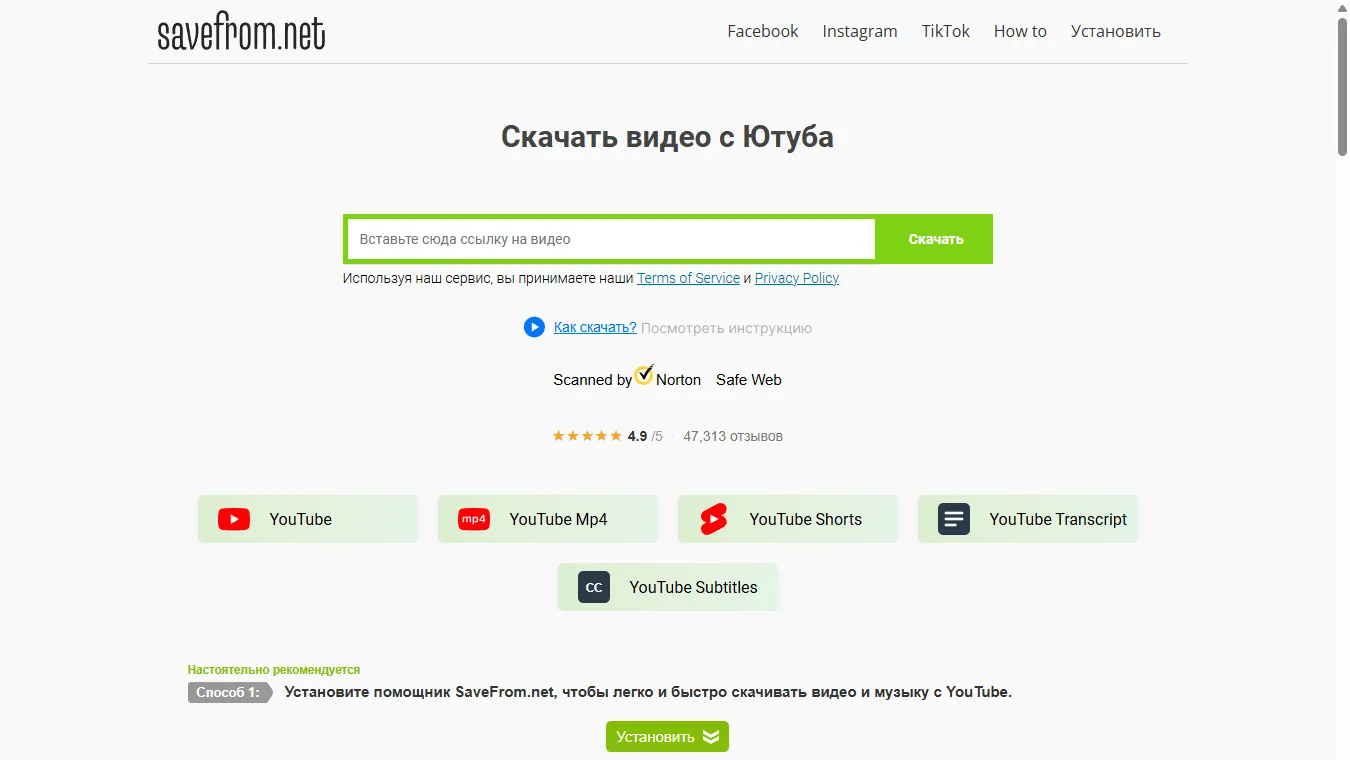Image resolution: width=1350 pixels, height=760 pixels.
Task: Click the Скачать видео с Ютуба heading
Action: tap(667, 136)
